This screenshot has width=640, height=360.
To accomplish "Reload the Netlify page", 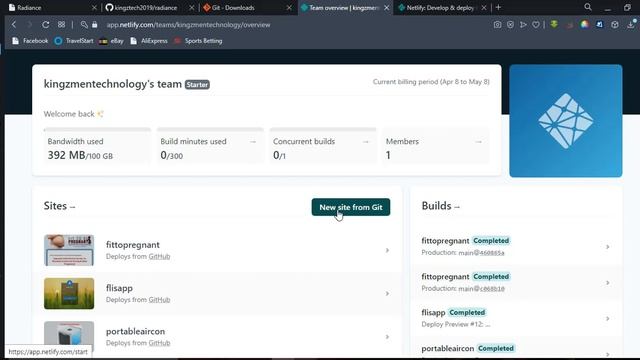I will click(x=46, y=24).
